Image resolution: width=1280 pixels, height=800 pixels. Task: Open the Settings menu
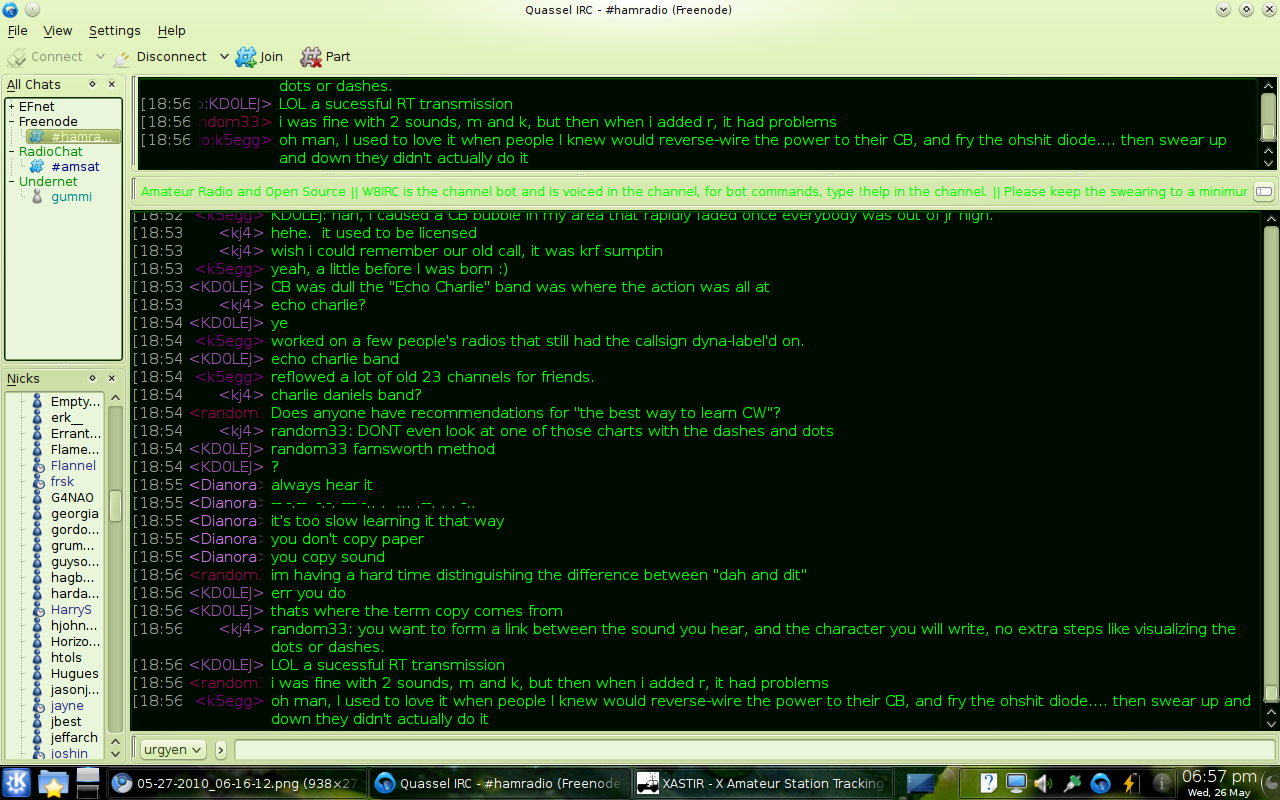(x=114, y=31)
